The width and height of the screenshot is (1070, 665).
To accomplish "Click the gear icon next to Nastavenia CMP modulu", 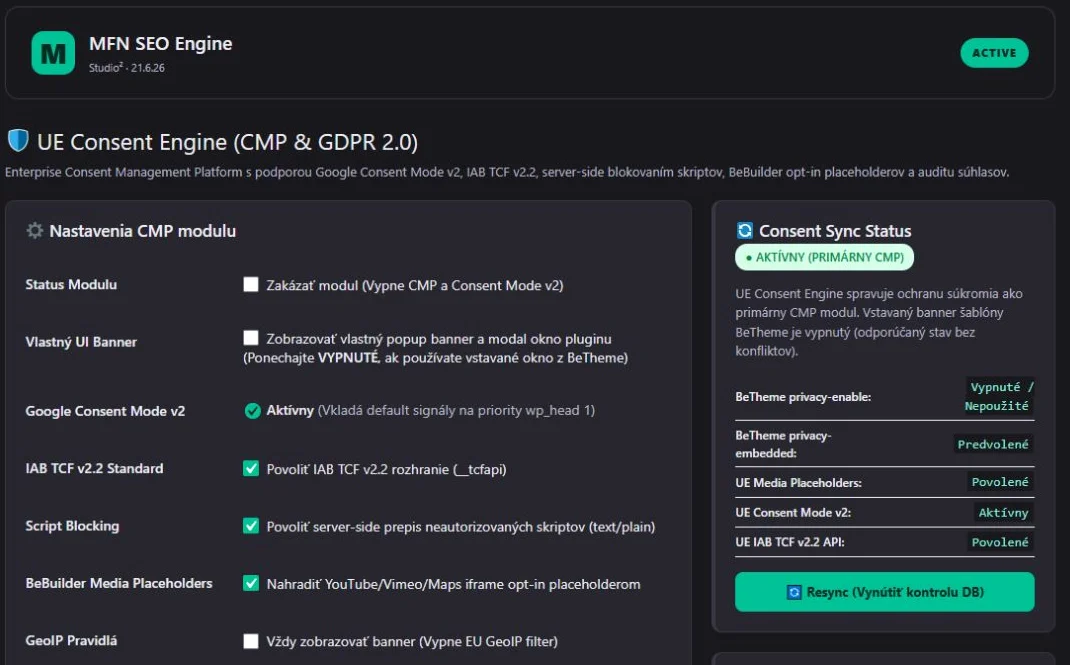I will coord(35,231).
